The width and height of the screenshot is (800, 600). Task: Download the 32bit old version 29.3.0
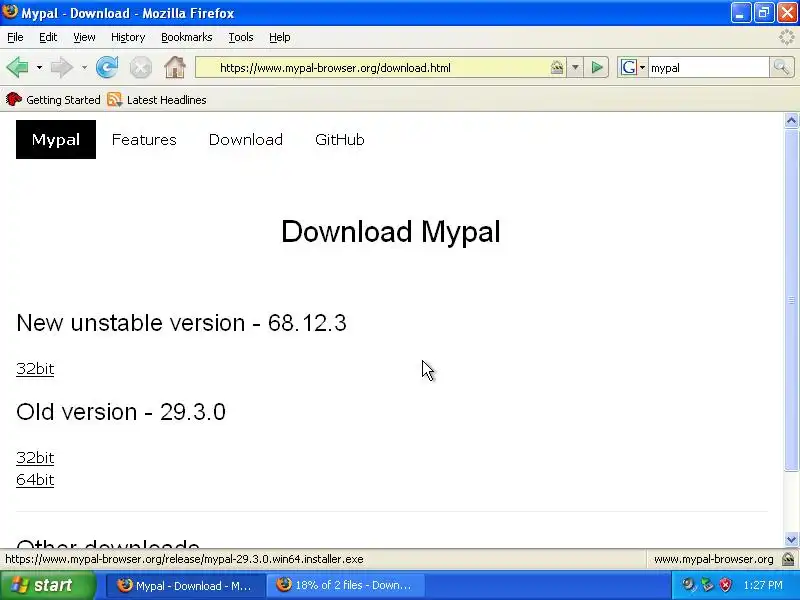coord(35,458)
